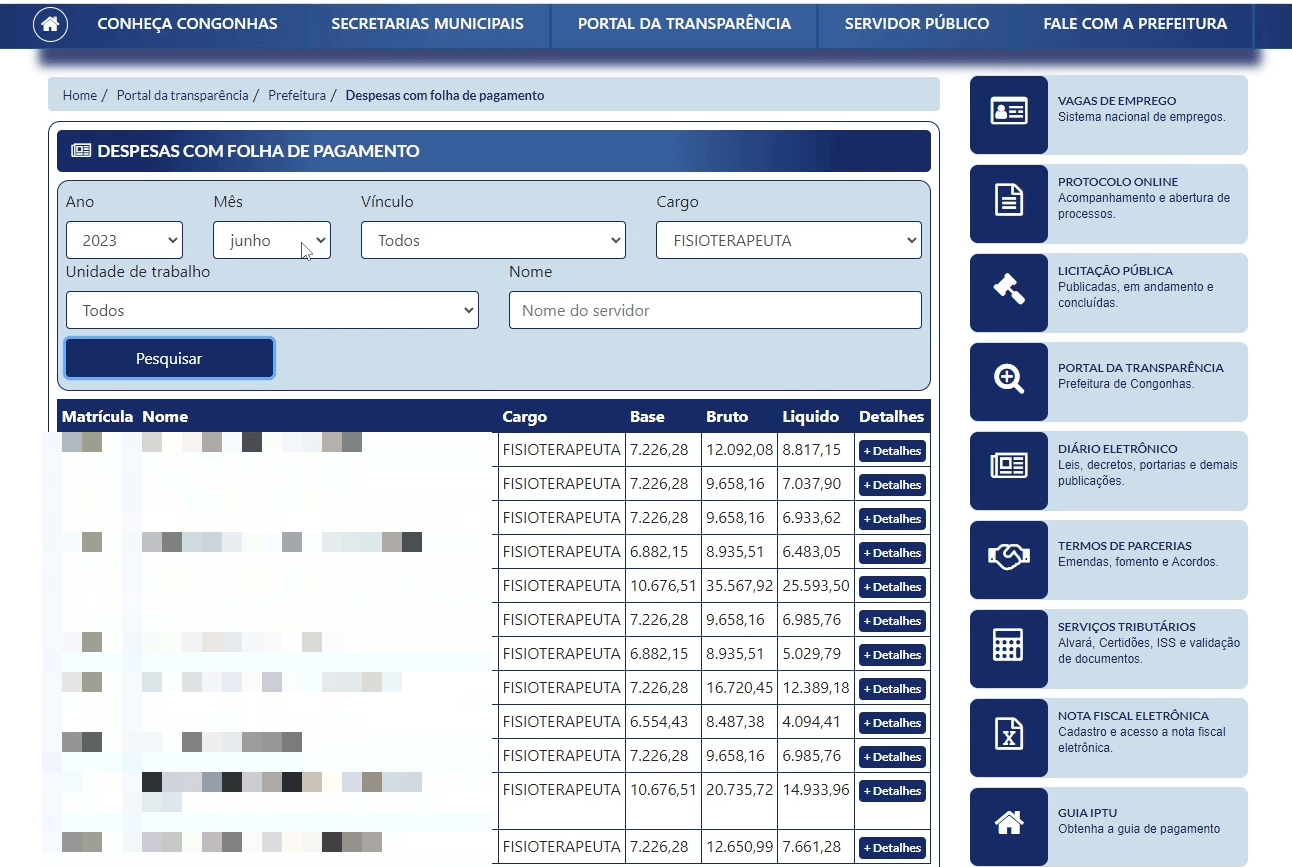The width and height of the screenshot is (1292, 867).
Task: Open the Nota Fiscal Eletrônica spreadsheet icon
Action: point(1009,733)
